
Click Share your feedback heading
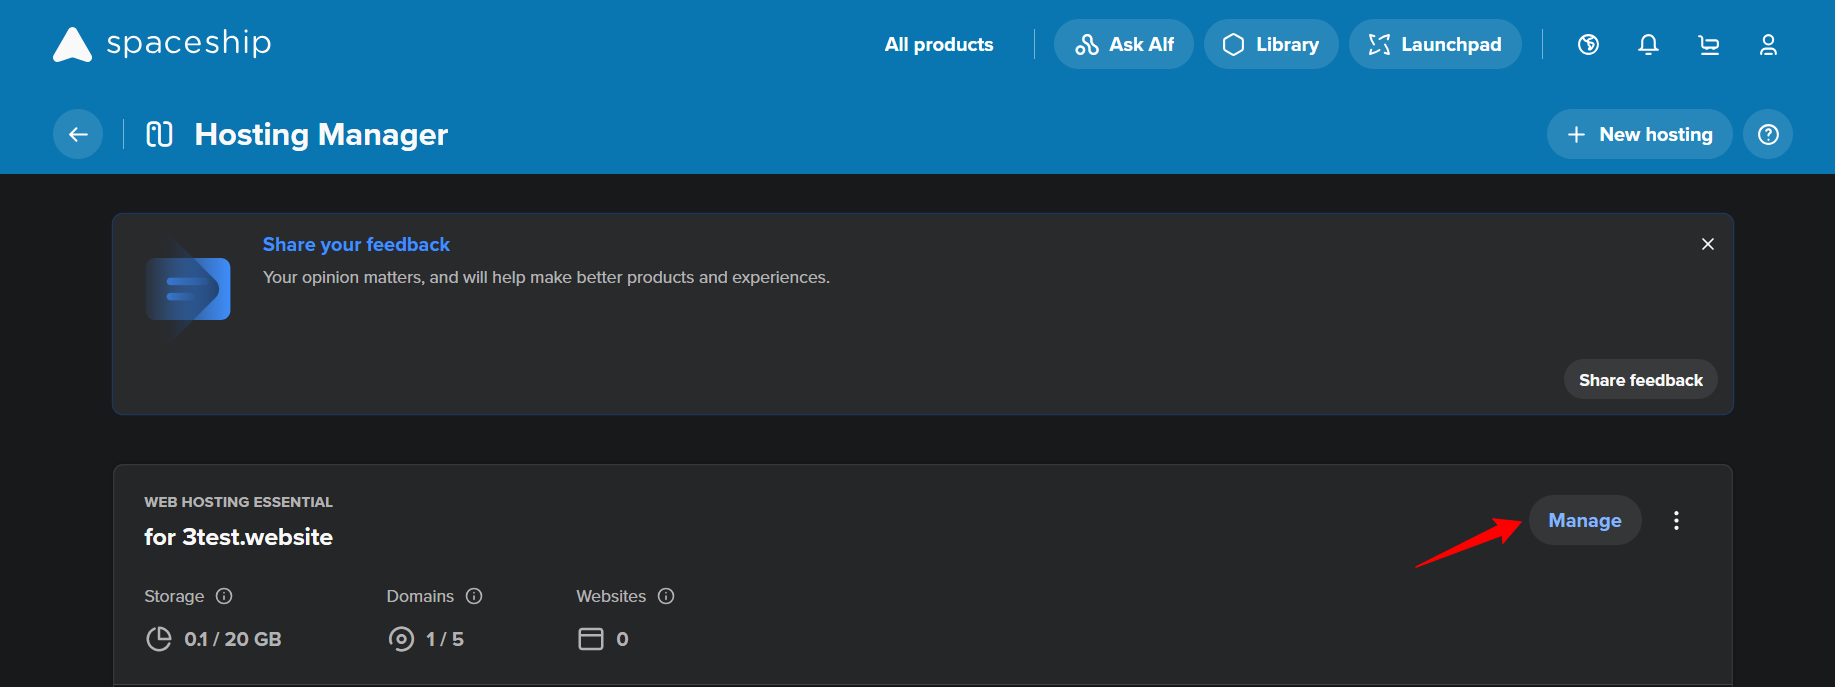click(x=356, y=244)
